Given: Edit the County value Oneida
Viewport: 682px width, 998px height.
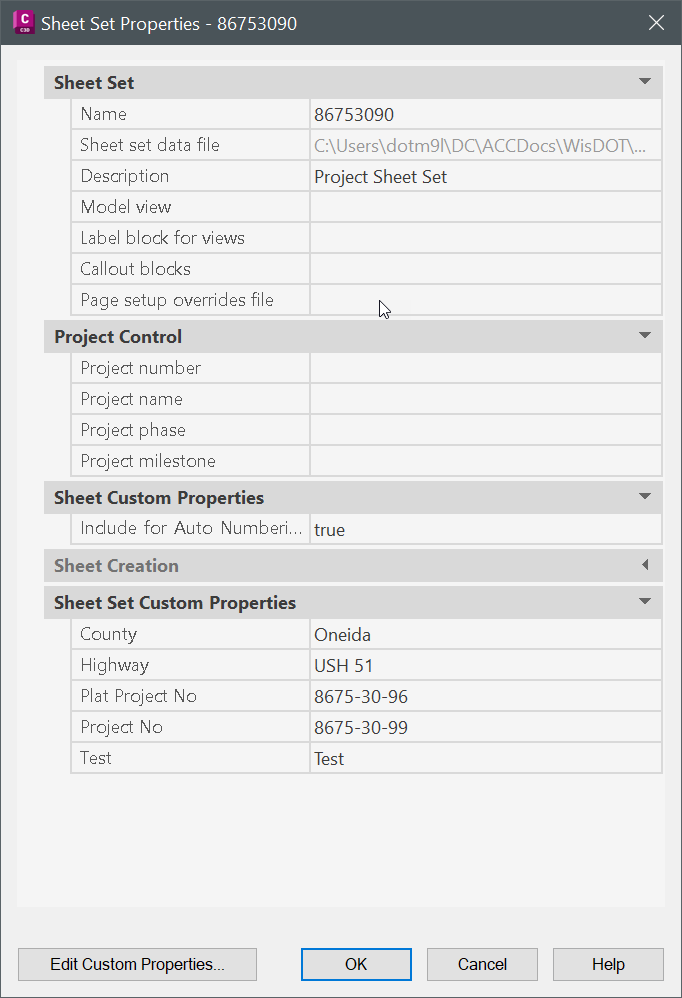Looking at the screenshot, I should (x=485, y=635).
